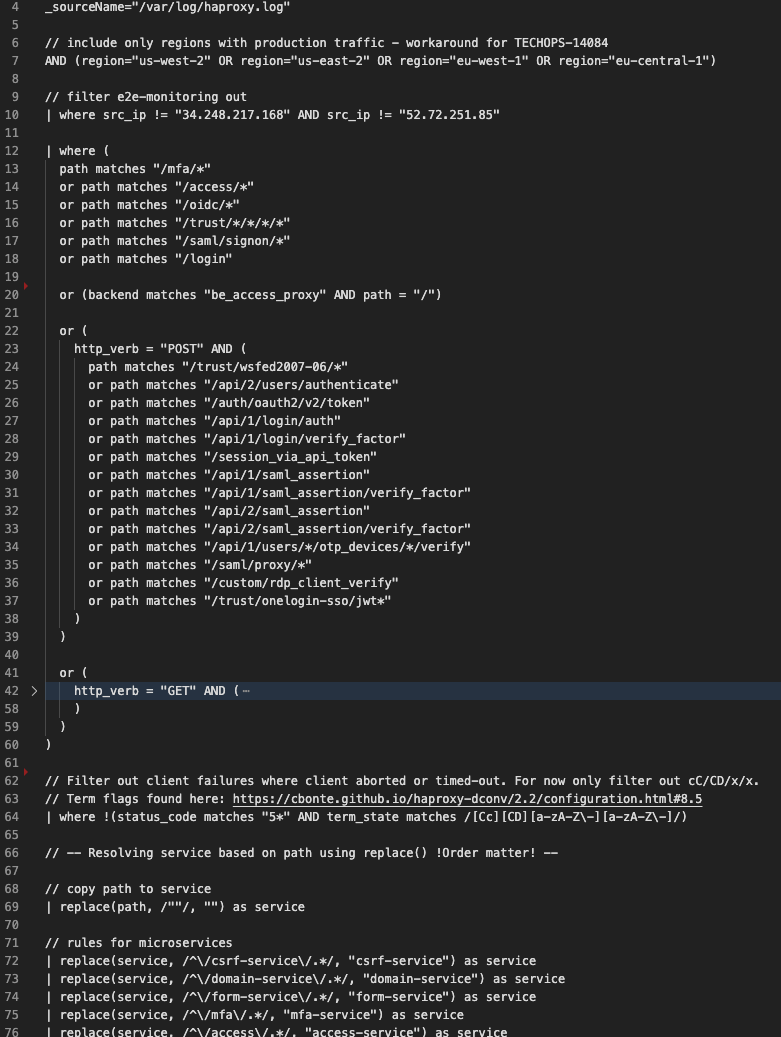Click the collapsed ellipsis after GET AND (
Screen dimensions: 781x1037
246,691
